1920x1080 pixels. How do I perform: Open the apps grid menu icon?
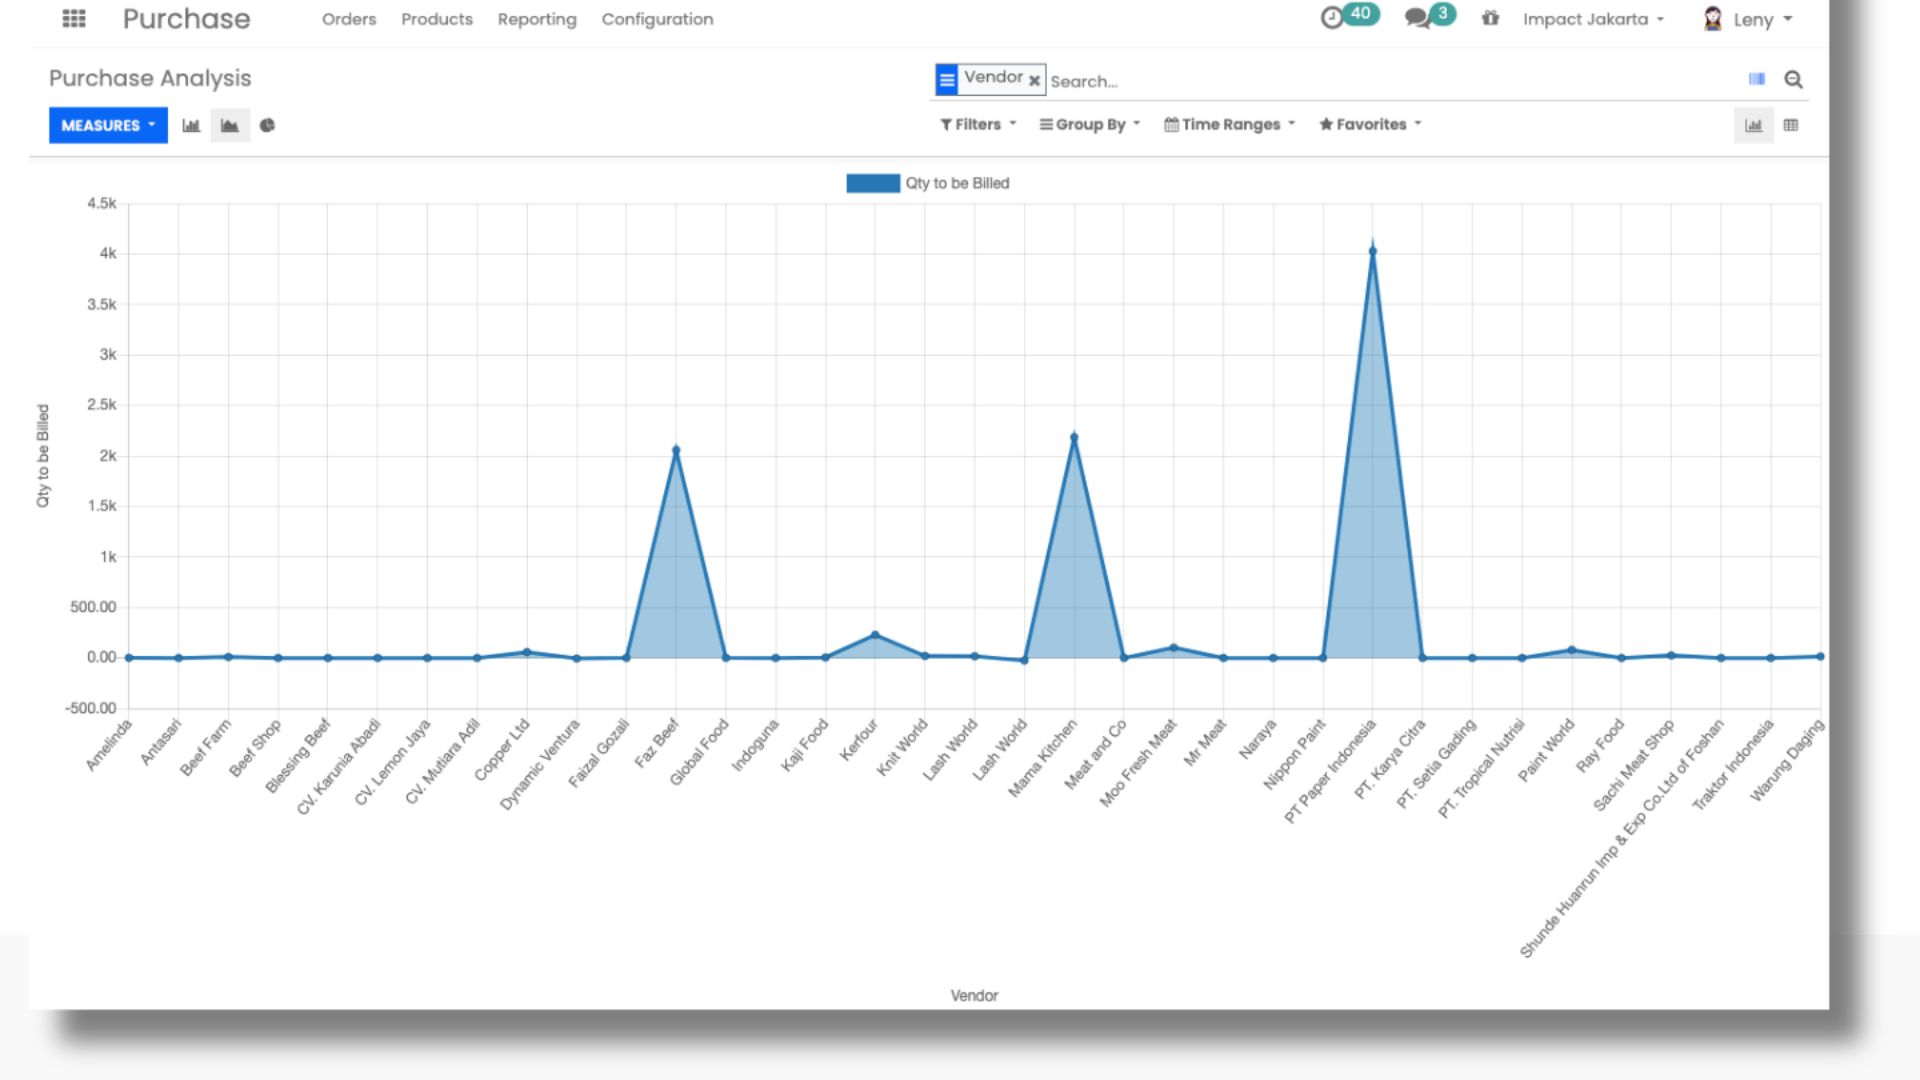coord(74,19)
